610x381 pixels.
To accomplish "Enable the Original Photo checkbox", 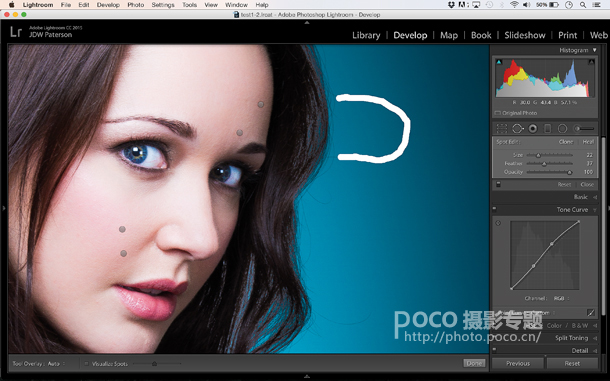I will click(x=497, y=113).
